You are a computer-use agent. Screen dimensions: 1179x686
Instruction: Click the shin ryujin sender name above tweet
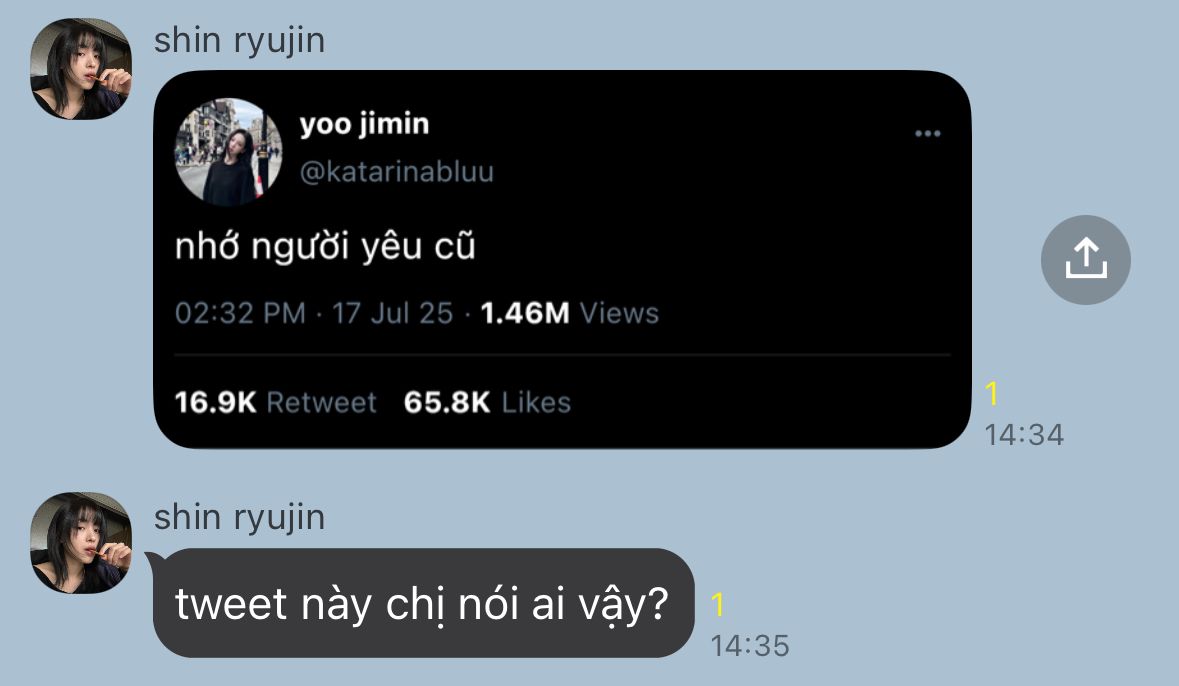[239, 41]
